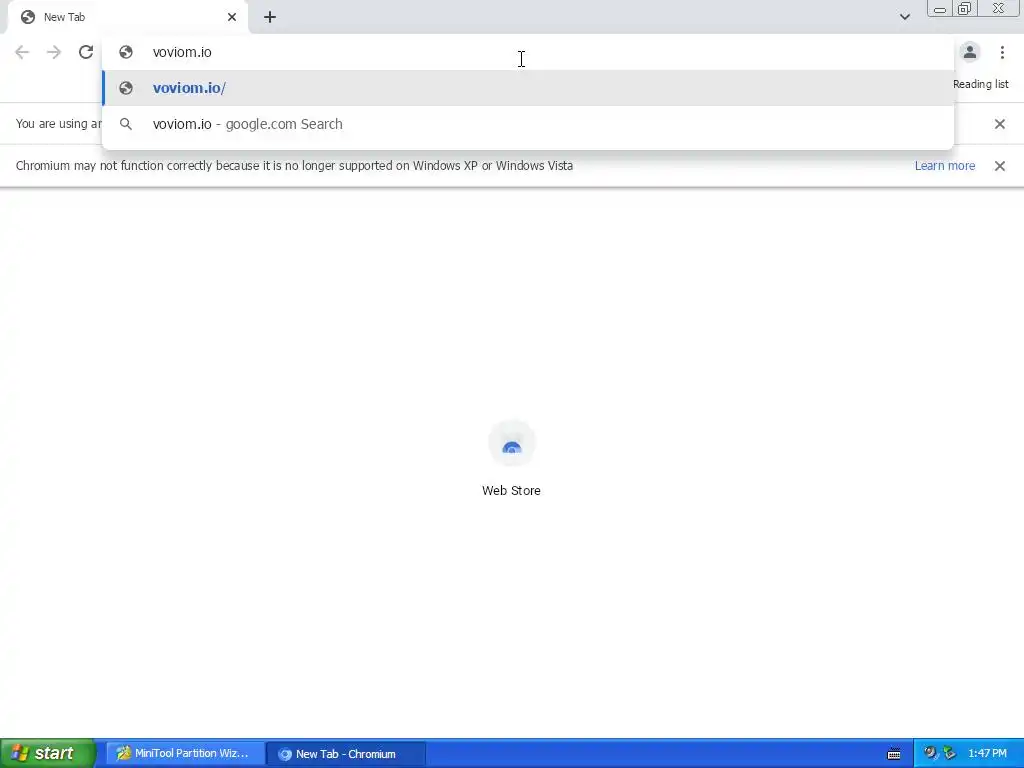
Task: Click globe icon beside voviom.io/ suggestion
Action: click(x=126, y=88)
